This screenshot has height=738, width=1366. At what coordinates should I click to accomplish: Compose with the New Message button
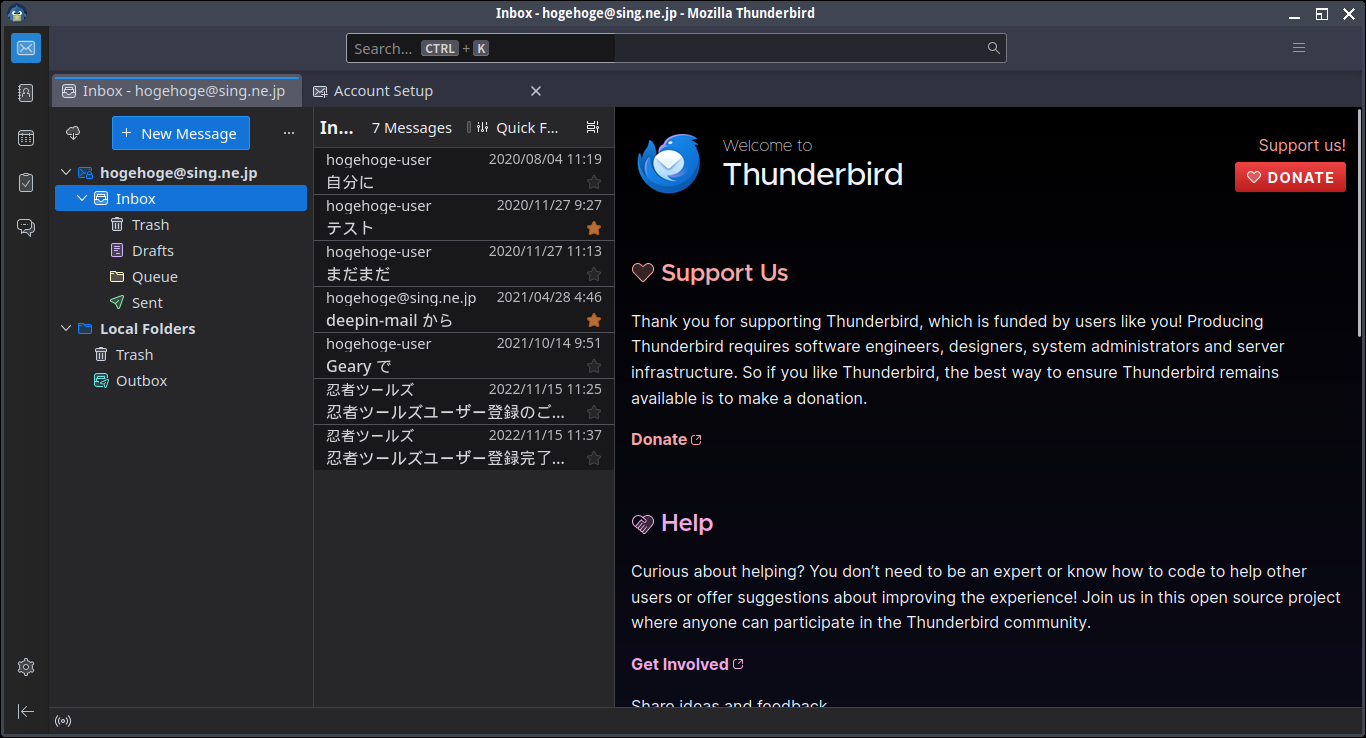[181, 133]
